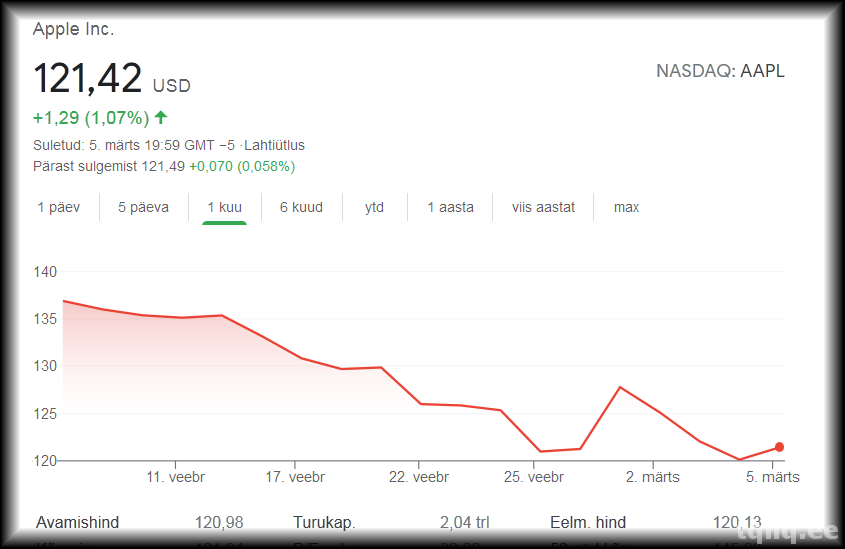Click the after-hours price "121,49"
The height and width of the screenshot is (549, 845).
163,166
